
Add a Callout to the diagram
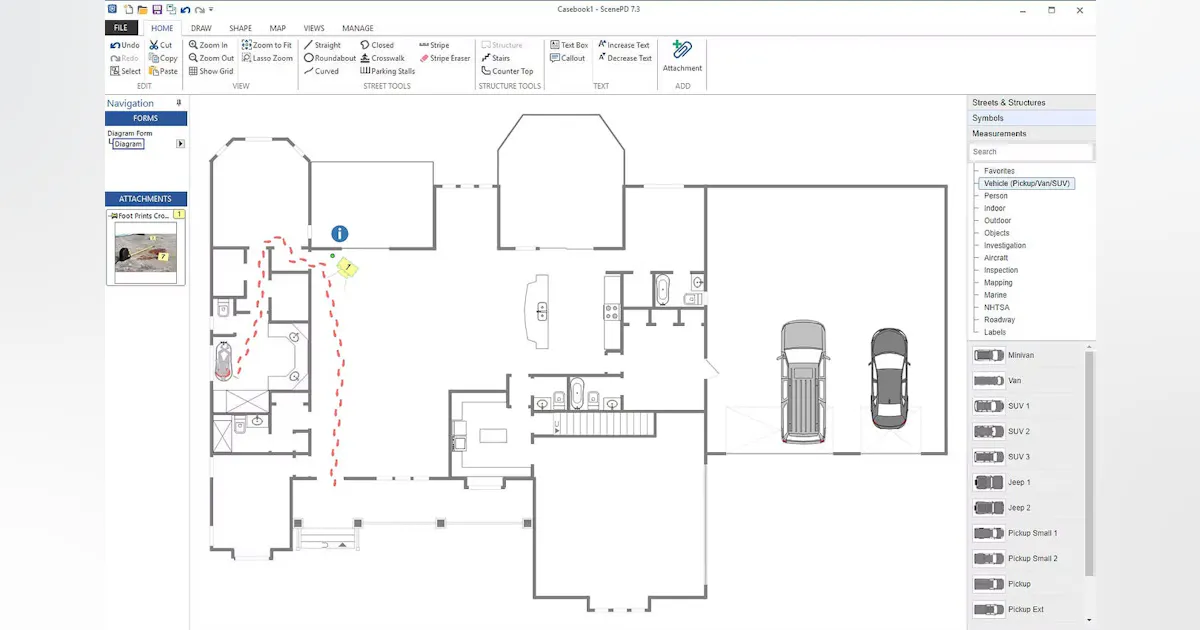point(567,58)
